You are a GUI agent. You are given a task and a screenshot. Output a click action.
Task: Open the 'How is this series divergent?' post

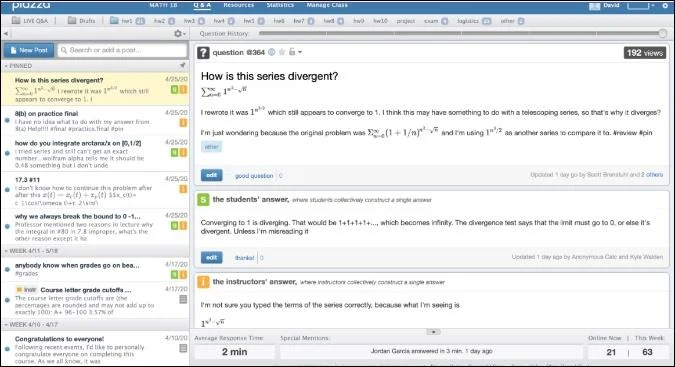(95, 89)
